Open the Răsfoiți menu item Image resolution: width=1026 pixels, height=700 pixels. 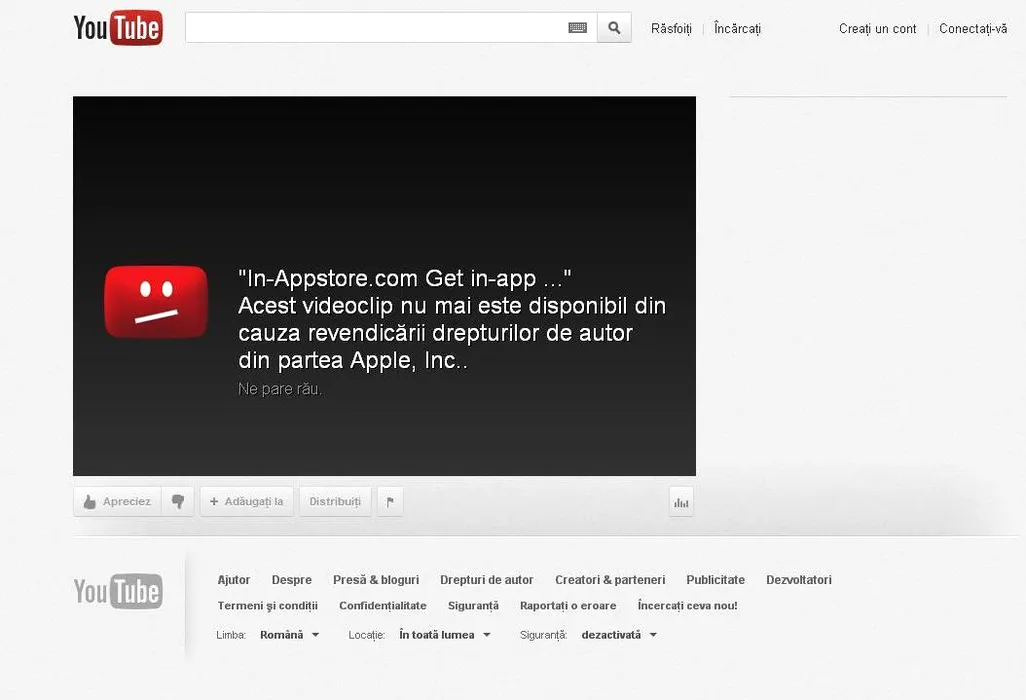[x=671, y=29]
